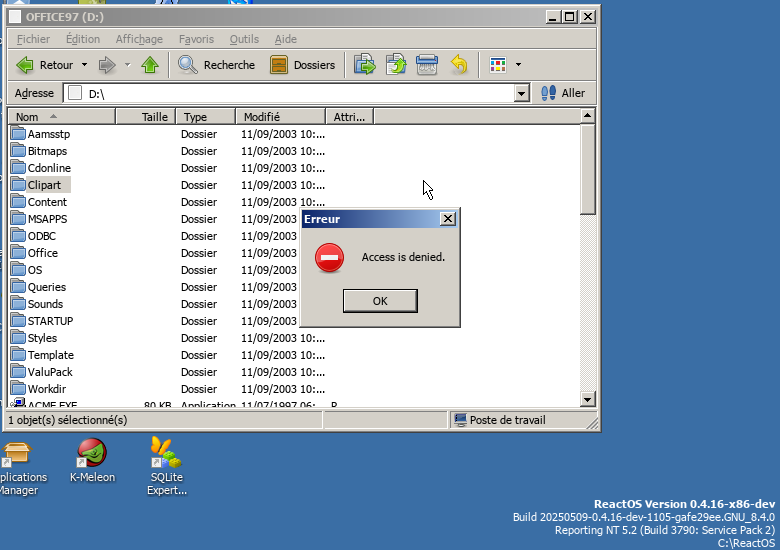Sort by the Modifié column header
This screenshot has height=550, width=780.
281,117
